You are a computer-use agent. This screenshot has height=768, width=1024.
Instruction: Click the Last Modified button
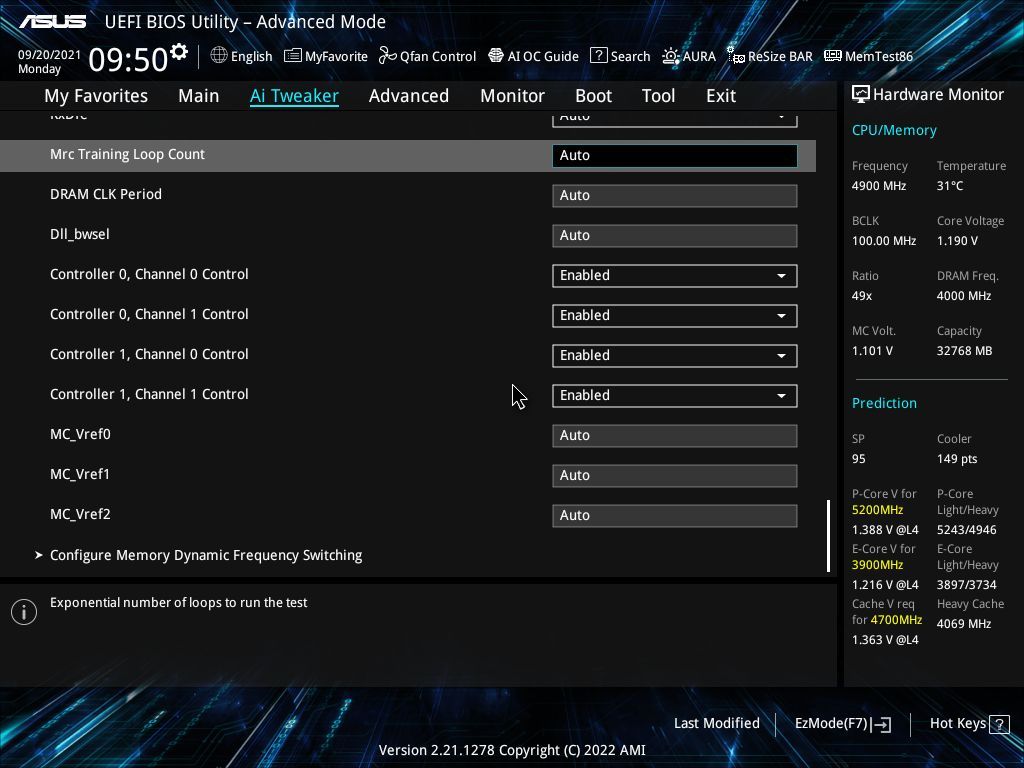[x=716, y=724]
